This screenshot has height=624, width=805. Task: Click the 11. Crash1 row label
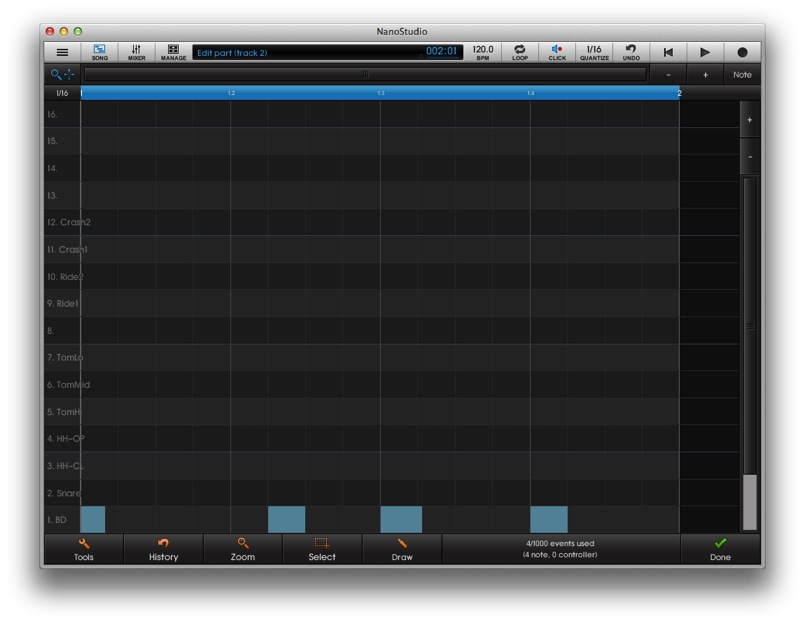tap(67, 250)
